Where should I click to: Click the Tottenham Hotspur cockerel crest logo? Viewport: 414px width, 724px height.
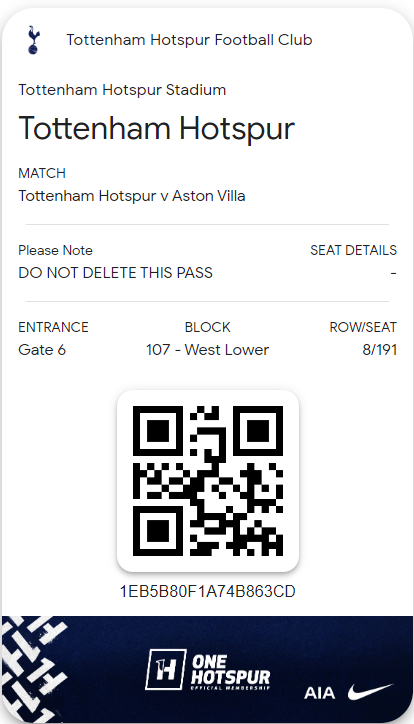tap(34, 40)
